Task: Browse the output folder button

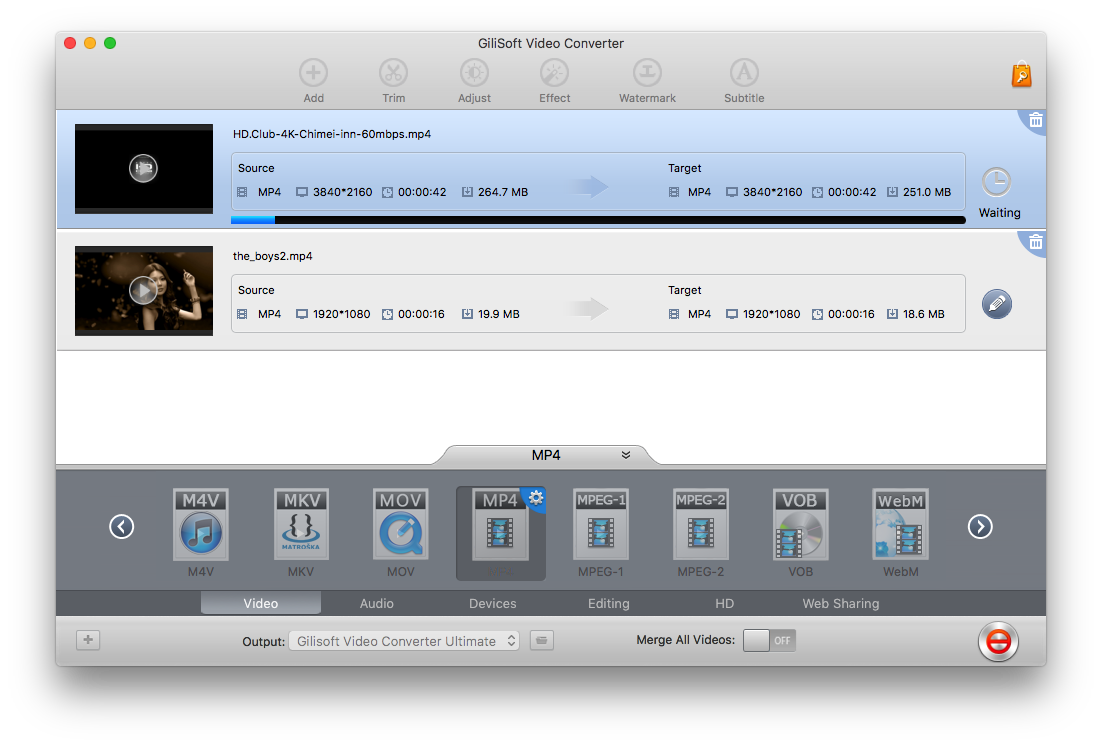Action: point(542,641)
